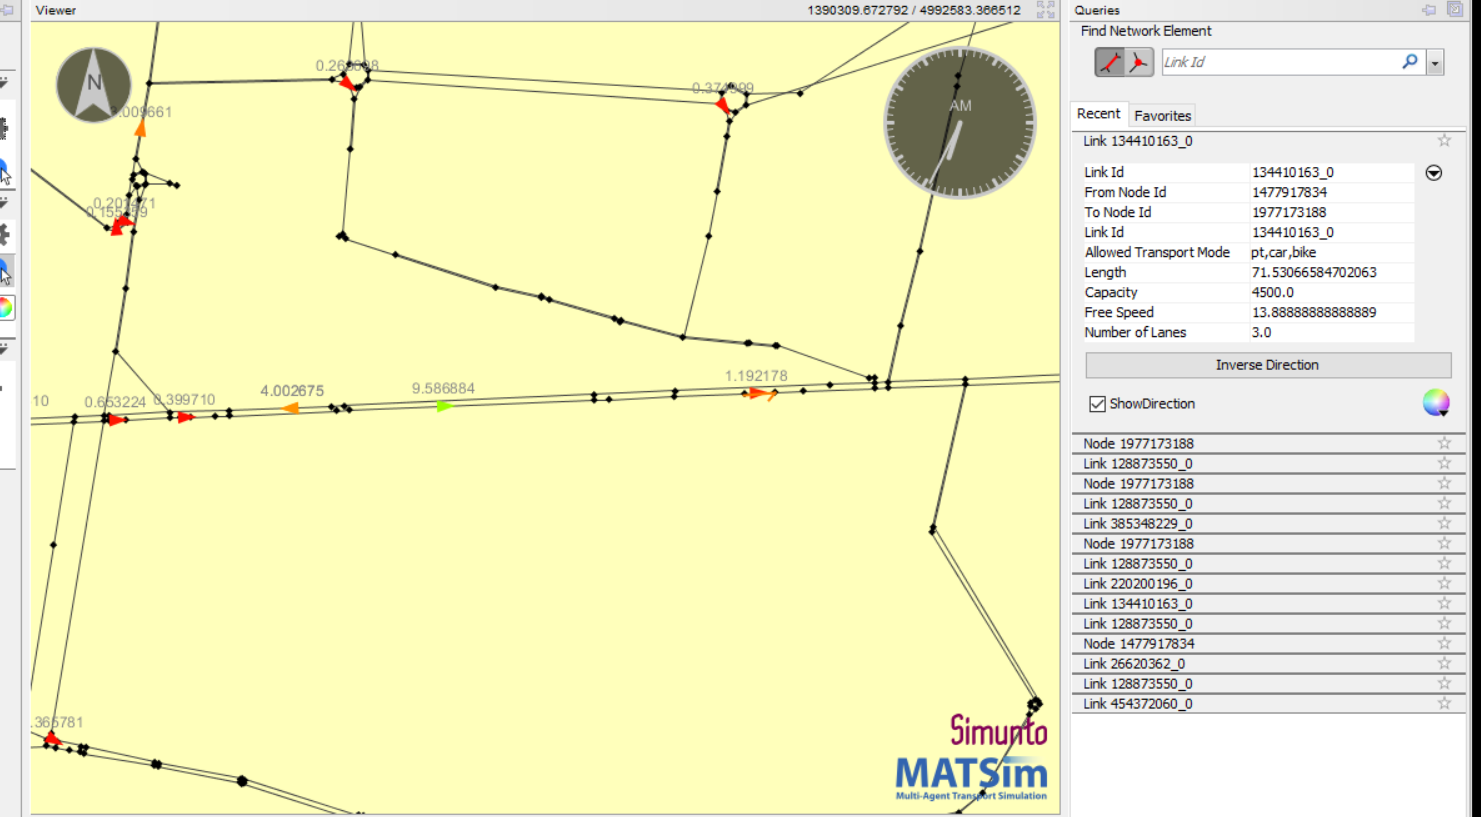
Task: Mark Link 454372060_0 as favorite
Action: point(1444,703)
